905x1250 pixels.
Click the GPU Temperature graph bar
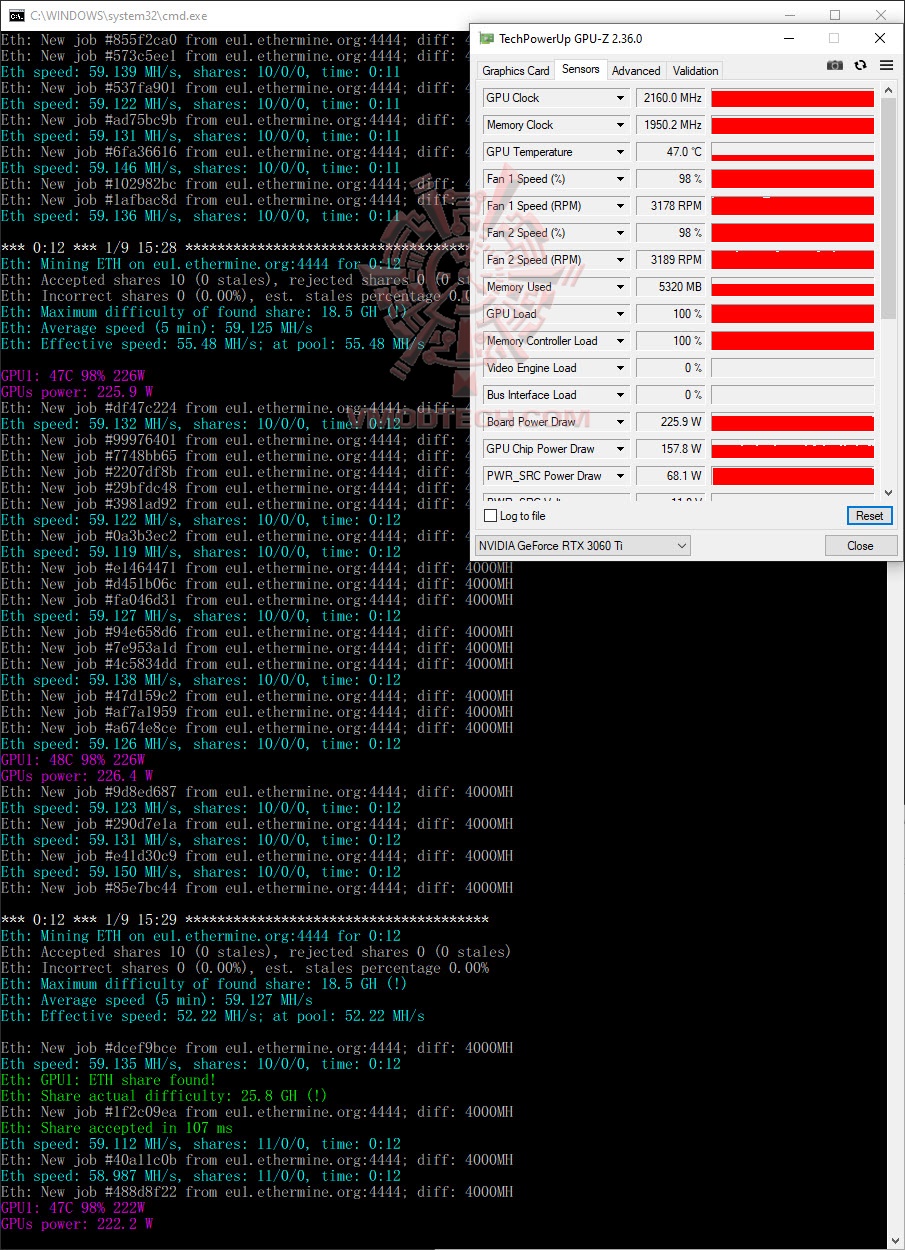(x=792, y=152)
